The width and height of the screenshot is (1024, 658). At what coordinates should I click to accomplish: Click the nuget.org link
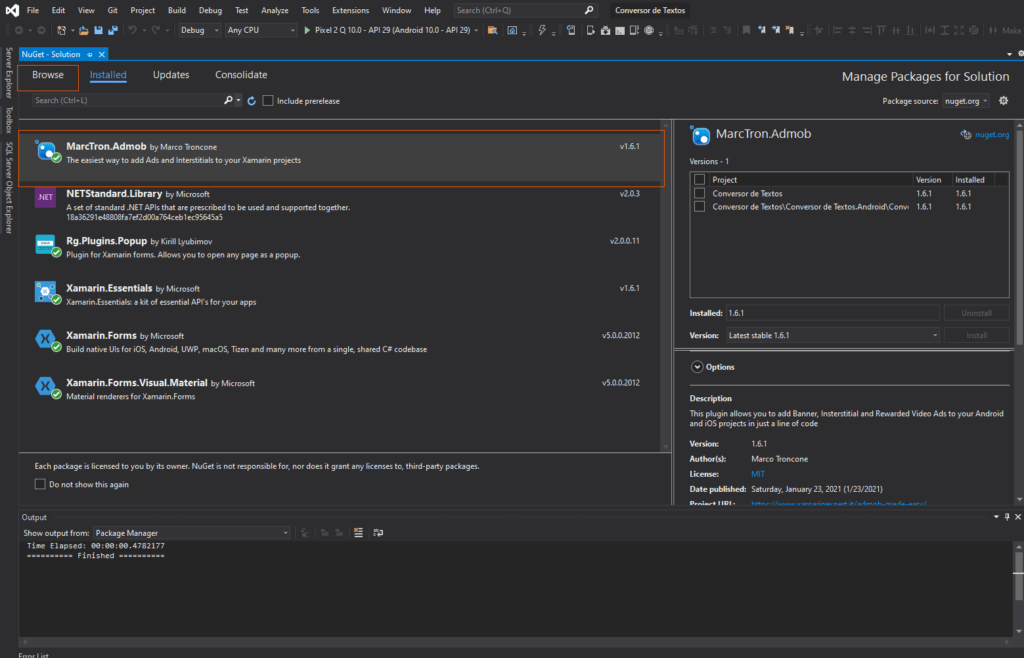point(991,135)
